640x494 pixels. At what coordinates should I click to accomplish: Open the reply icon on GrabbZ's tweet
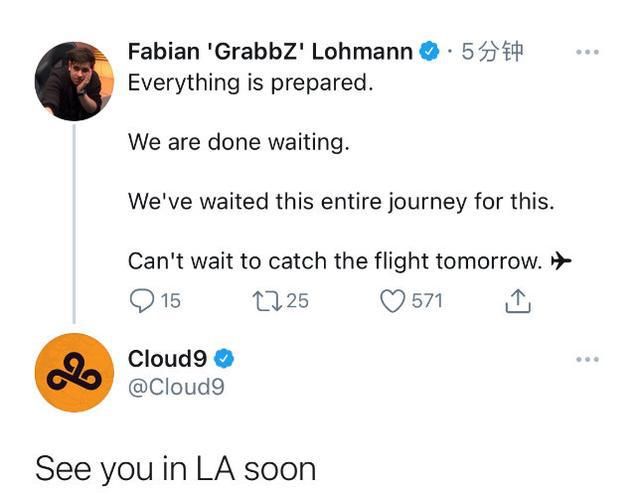pyautogui.click(x=142, y=301)
